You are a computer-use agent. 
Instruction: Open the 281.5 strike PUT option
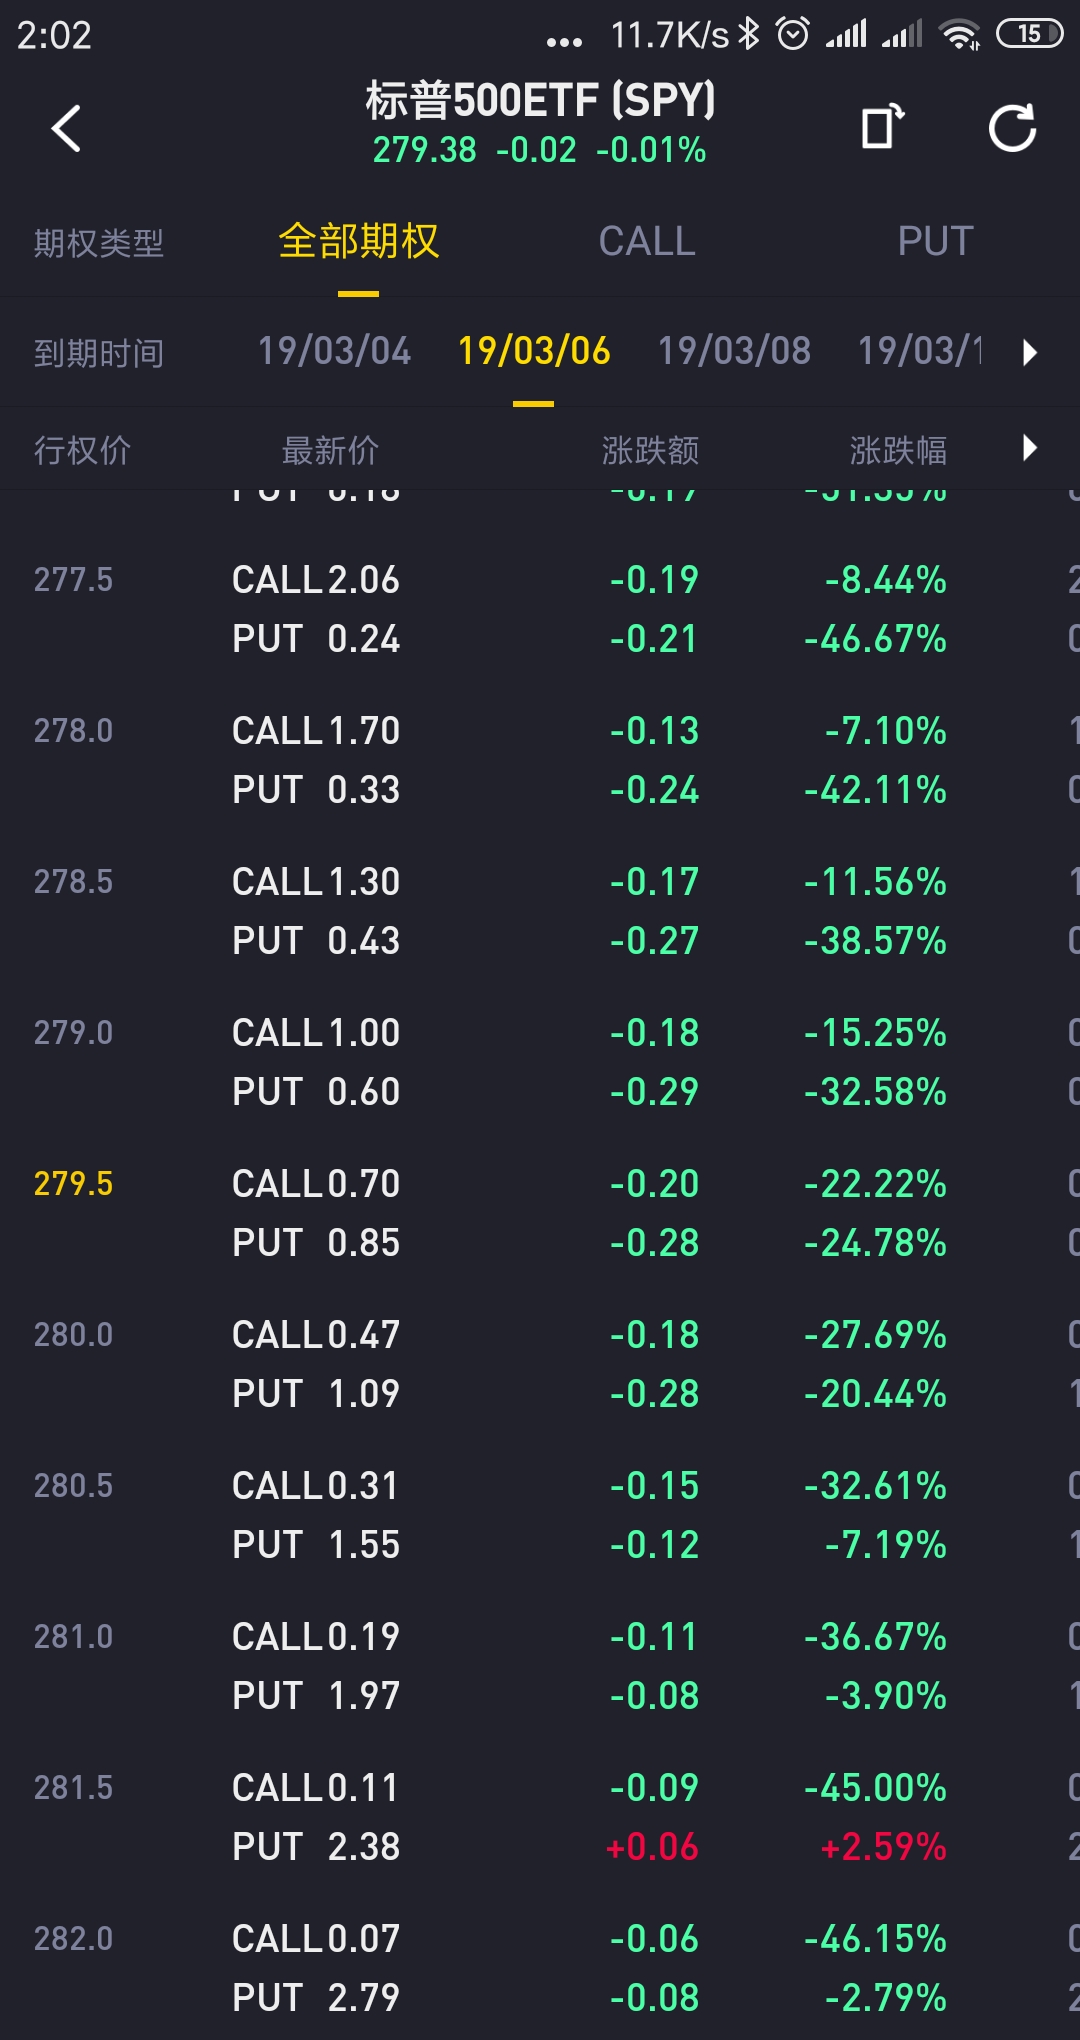point(316,1847)
